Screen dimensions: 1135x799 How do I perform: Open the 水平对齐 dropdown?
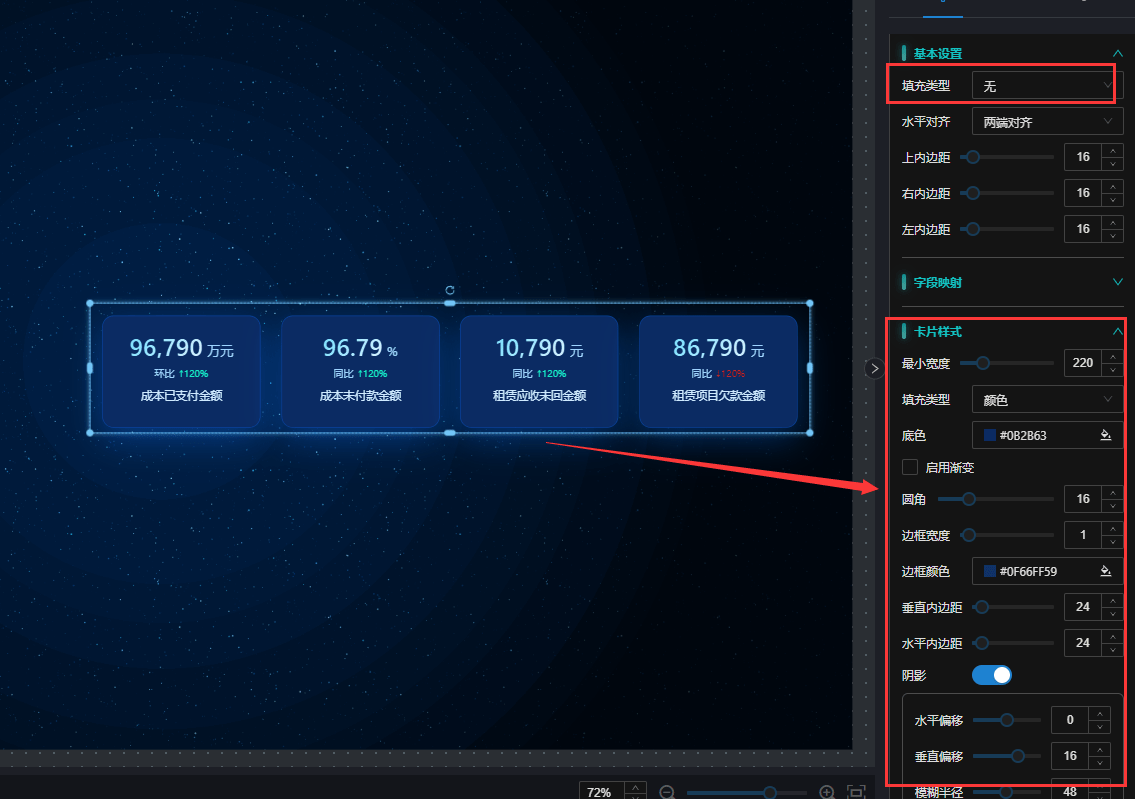[1047, 122]
